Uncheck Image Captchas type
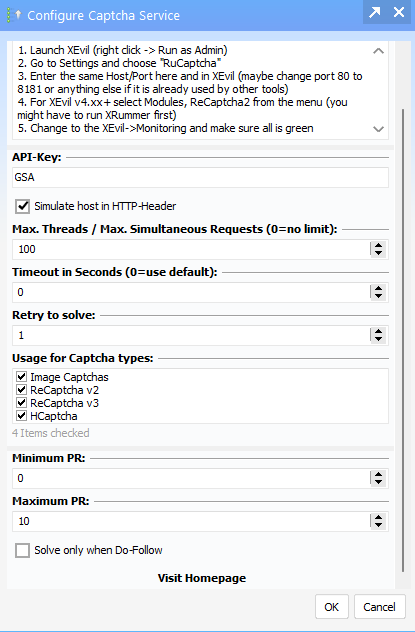This screenshot has width=415, height=632. coord(21,377)
